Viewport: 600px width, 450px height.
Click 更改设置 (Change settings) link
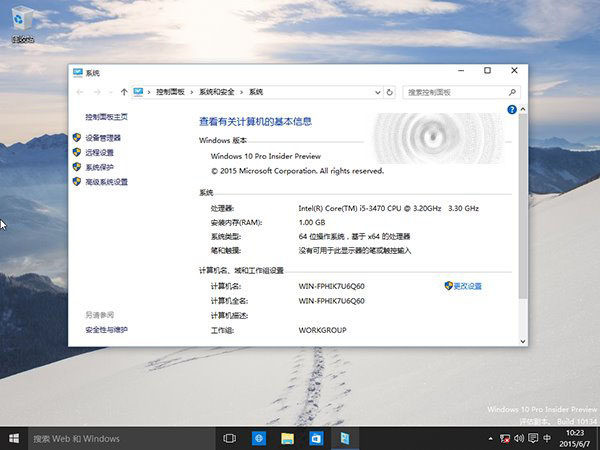(x=468, y=286)
